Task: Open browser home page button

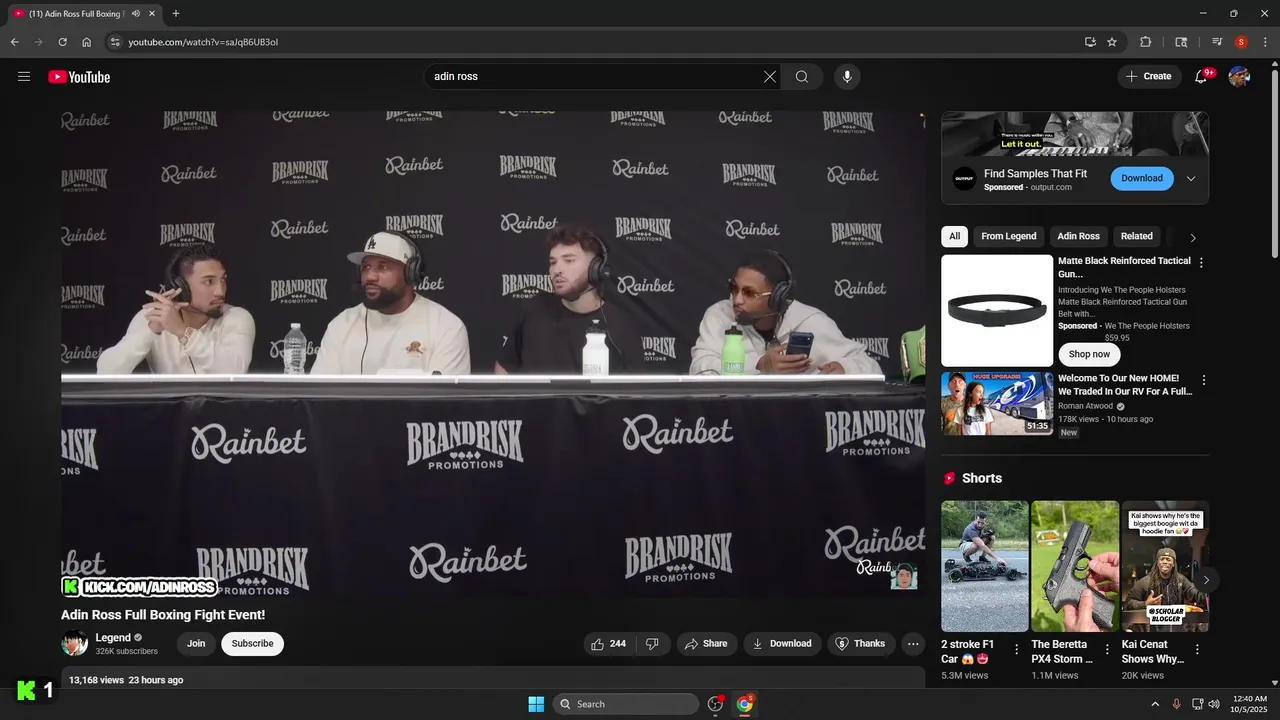Action: [87, 42]
